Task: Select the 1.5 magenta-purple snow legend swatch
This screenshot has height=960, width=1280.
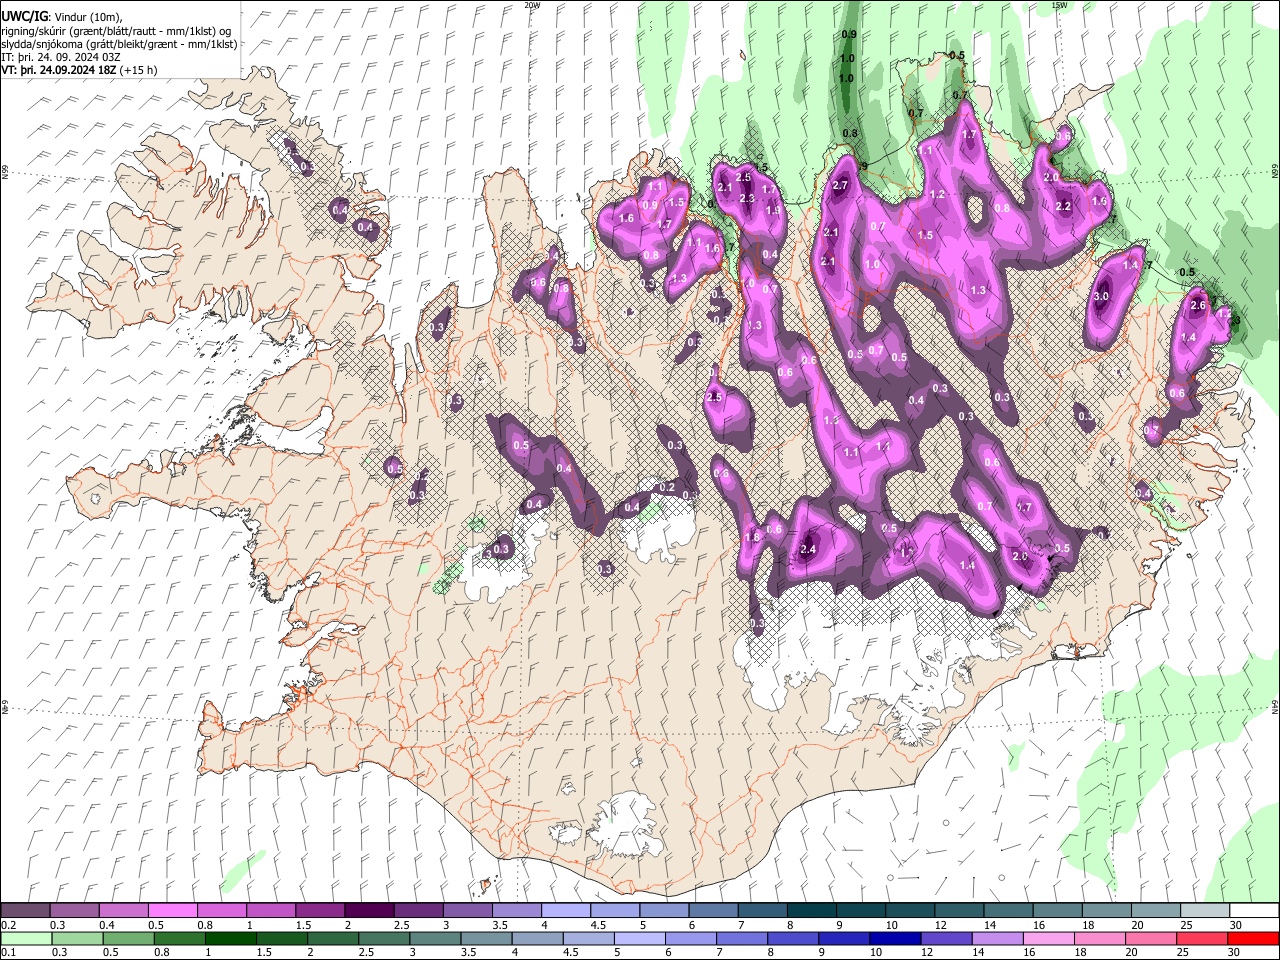Action: pyautogui.click(x=320, y=910)
